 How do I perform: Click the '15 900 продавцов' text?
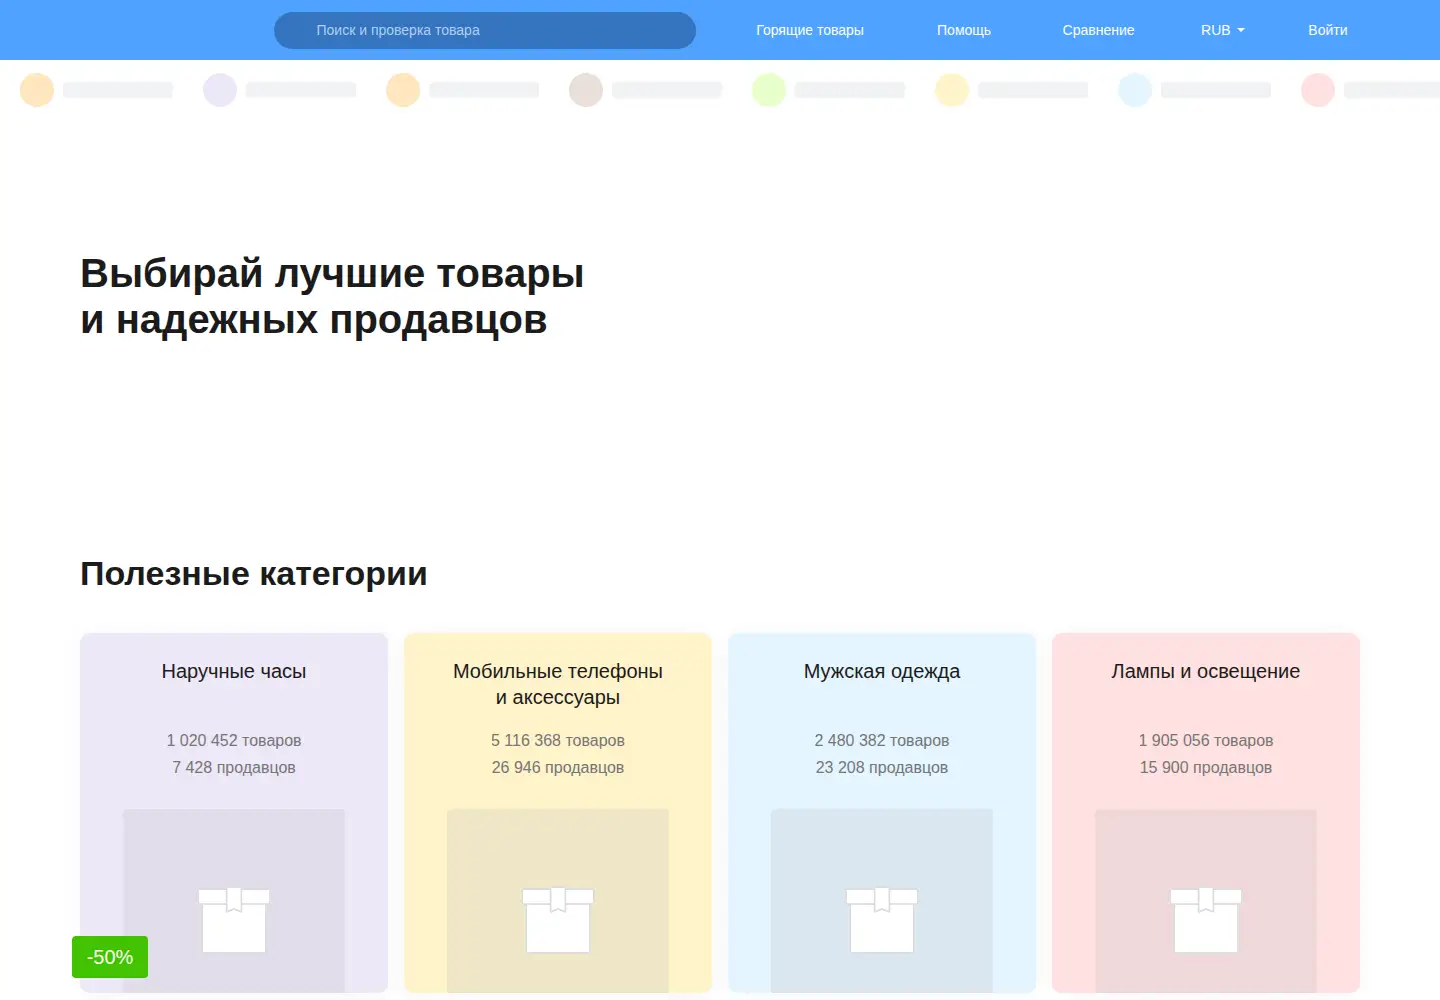(x=1206, y=767)
